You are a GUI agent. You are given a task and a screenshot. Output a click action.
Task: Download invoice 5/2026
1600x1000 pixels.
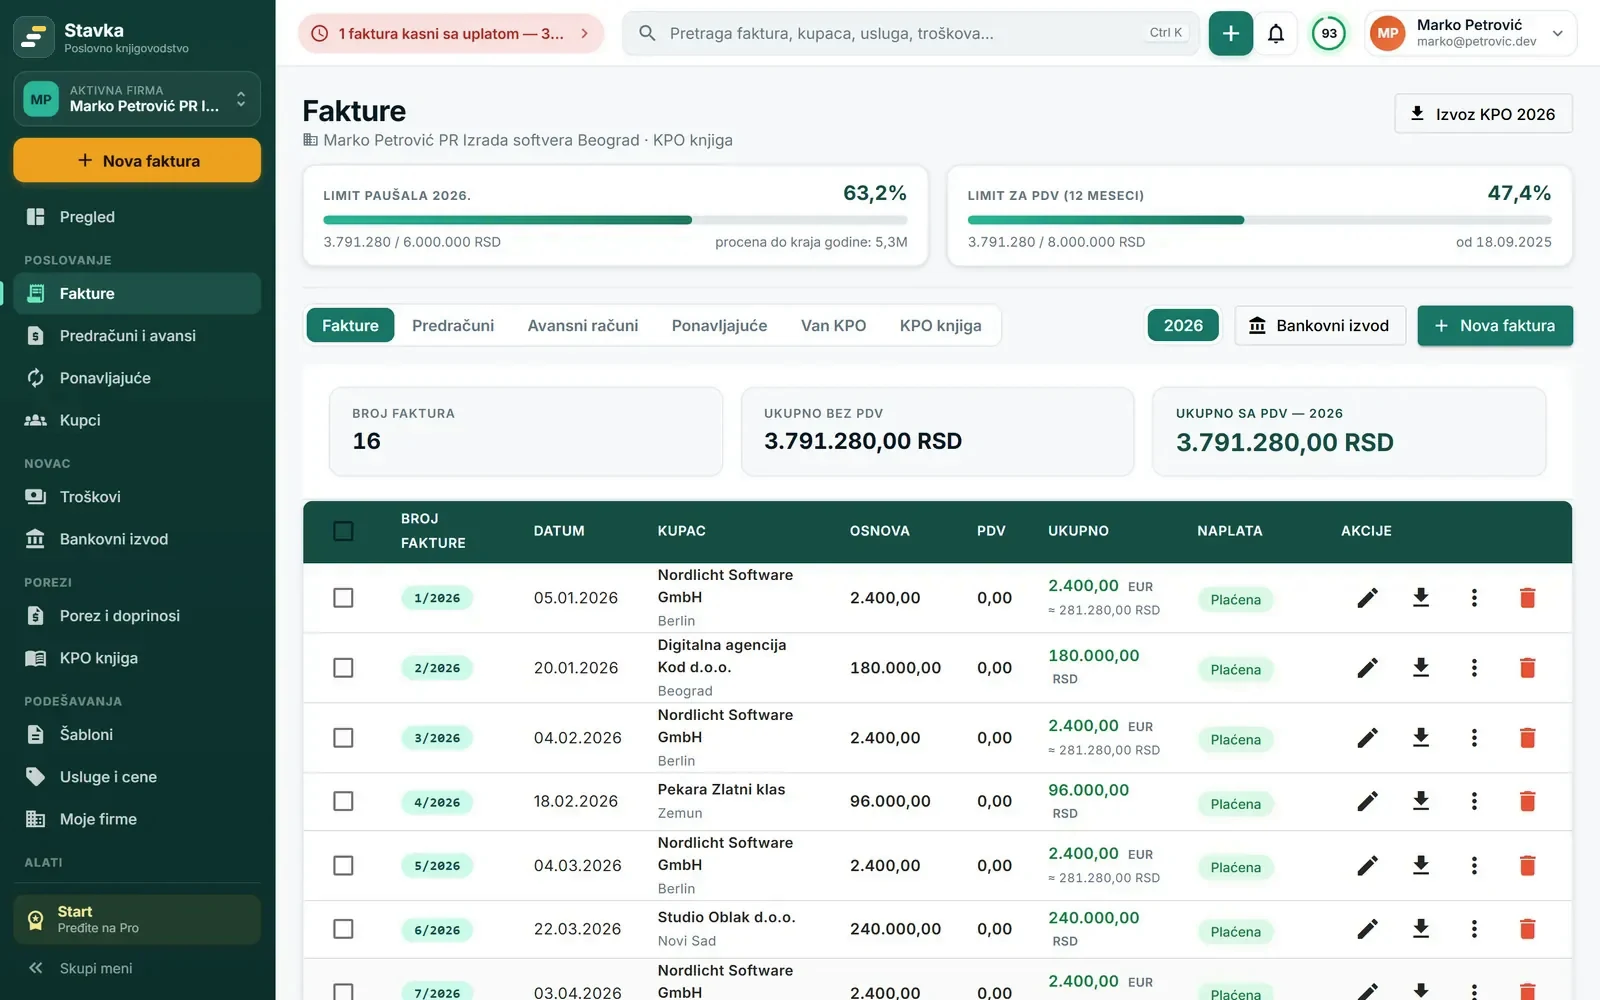click(x=1421, y=866)
